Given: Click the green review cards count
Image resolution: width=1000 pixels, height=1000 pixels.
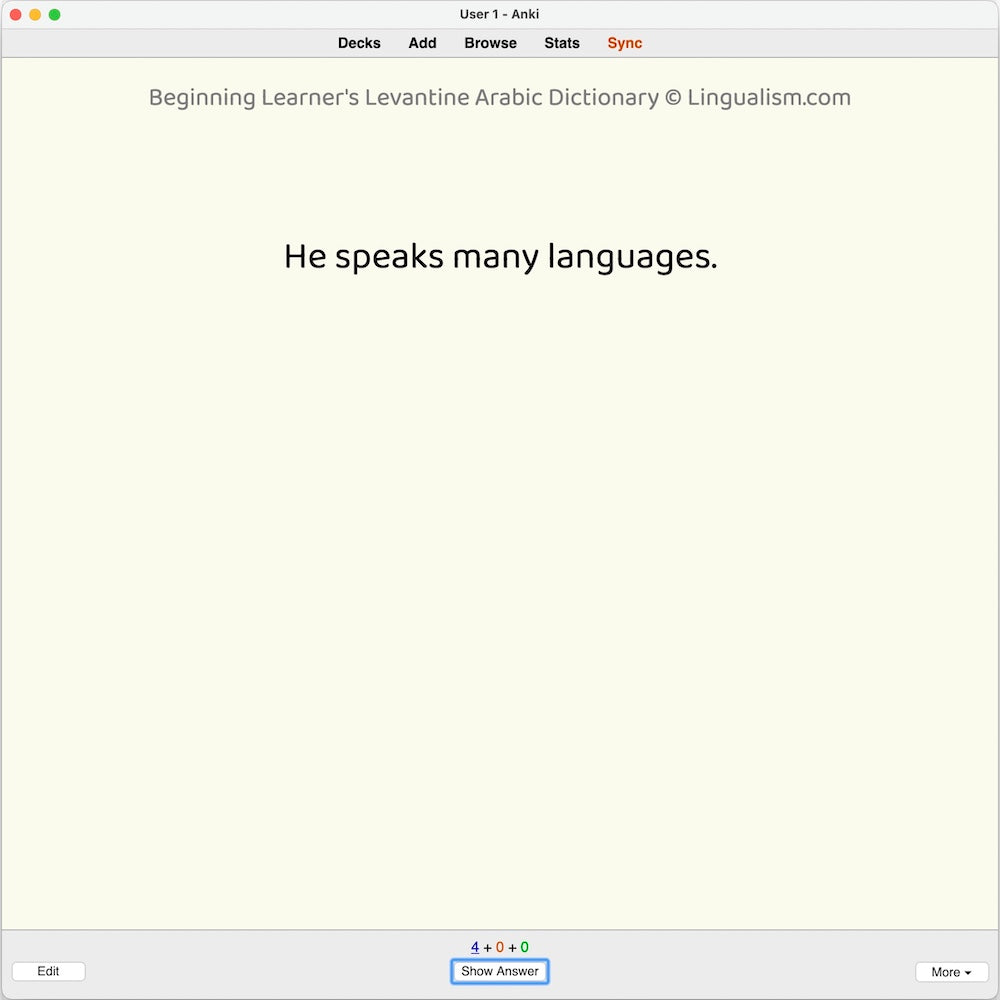Looking at the screenshot, I should pos(525,946).
